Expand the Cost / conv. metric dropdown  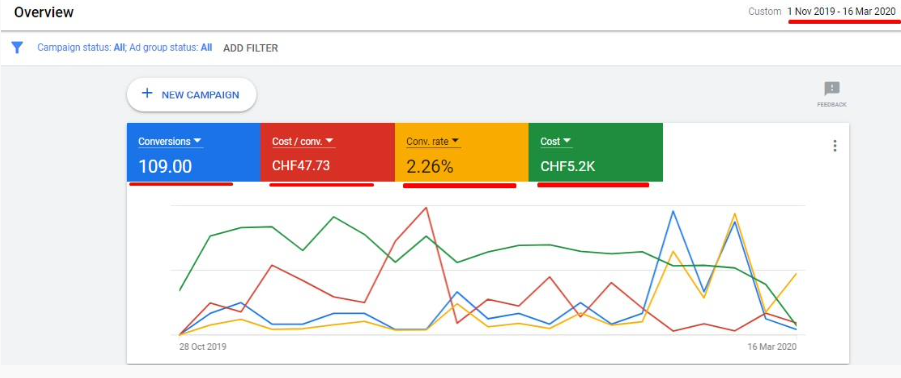(330, 141)
